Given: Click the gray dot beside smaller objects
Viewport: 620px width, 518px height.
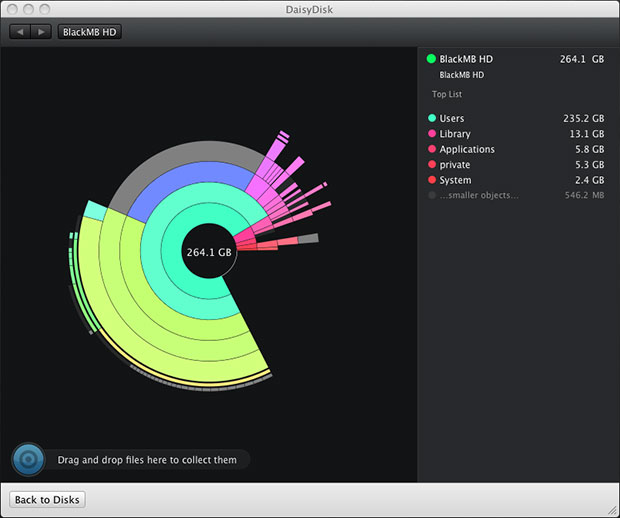Looking at the screenshot, I should 432,195.
